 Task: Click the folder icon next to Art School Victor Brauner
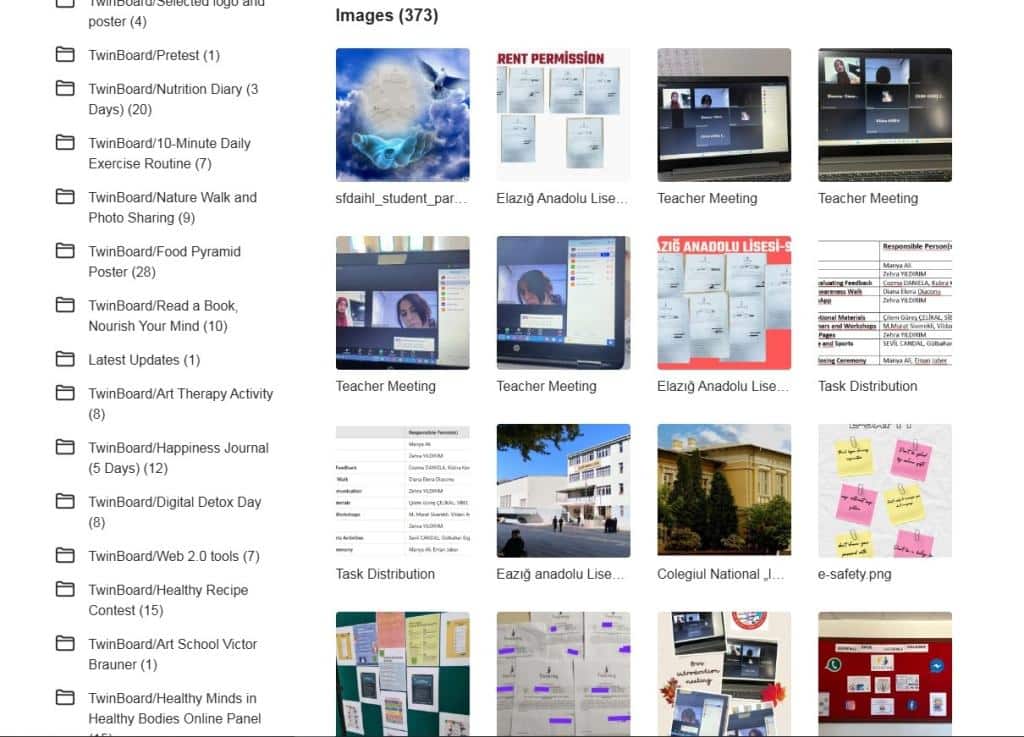pos(65,643)
